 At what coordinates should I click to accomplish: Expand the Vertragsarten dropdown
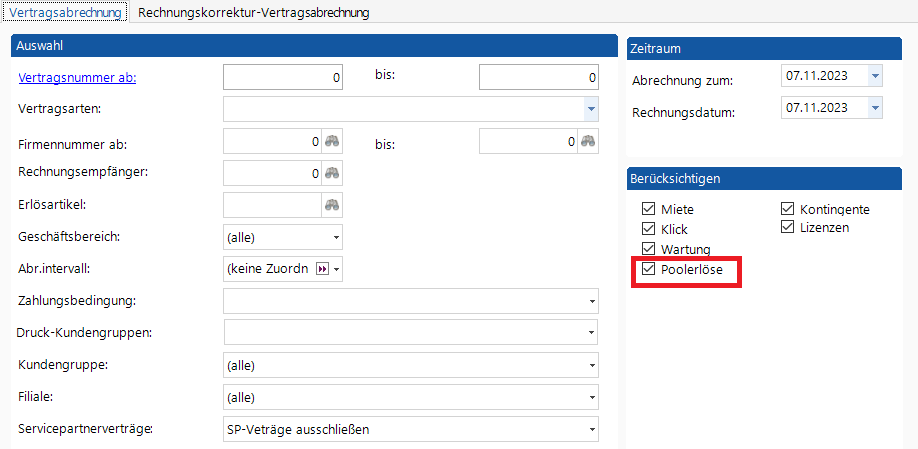pyautogui.click(x=590, y=109)
